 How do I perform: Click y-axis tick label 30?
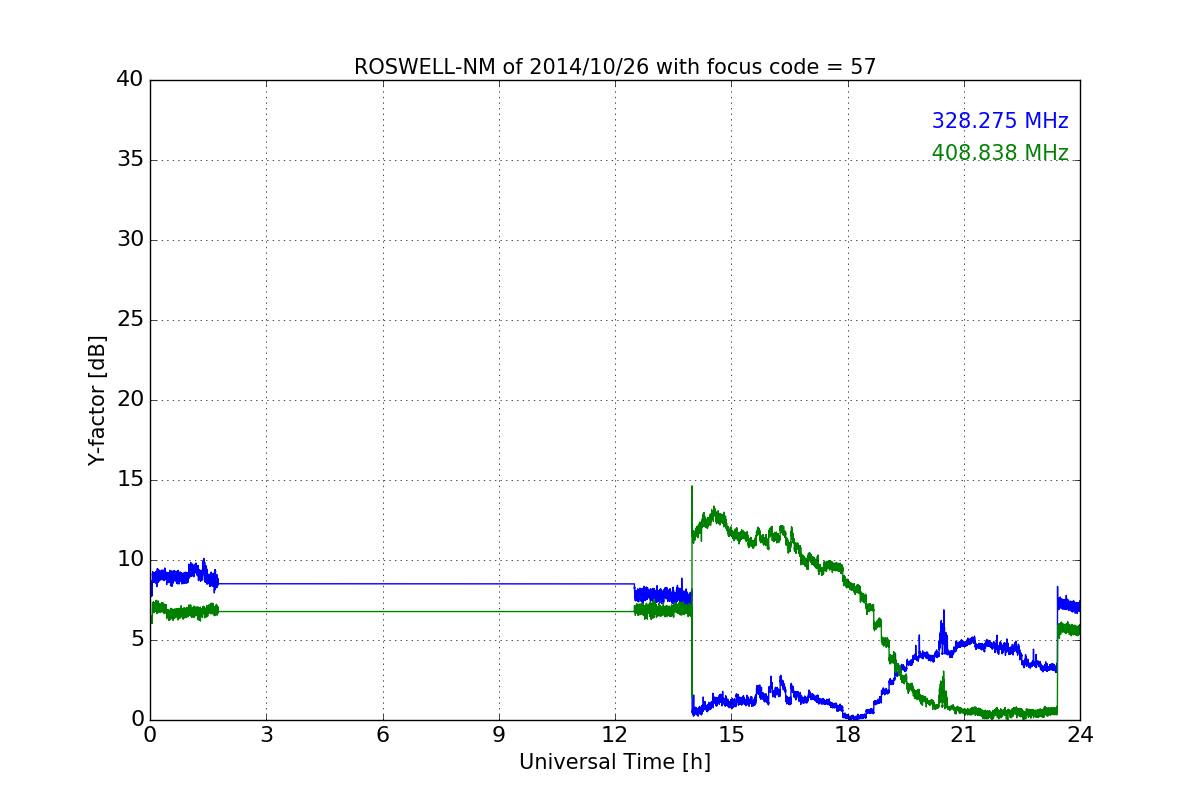point(129,240)
